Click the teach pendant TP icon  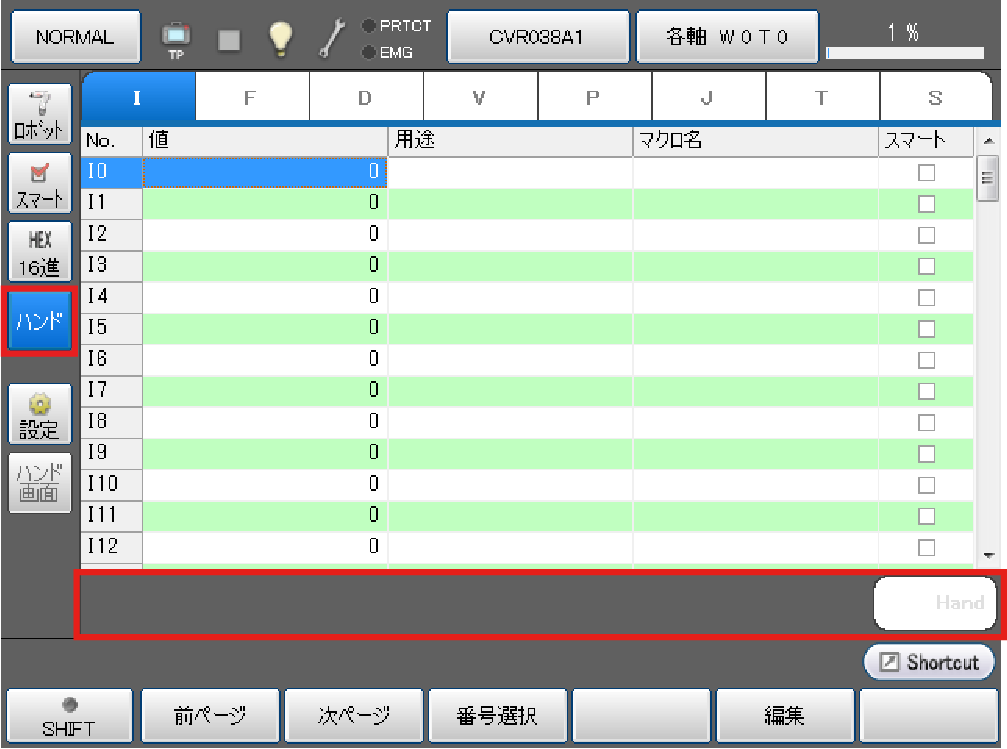point(176,39)
